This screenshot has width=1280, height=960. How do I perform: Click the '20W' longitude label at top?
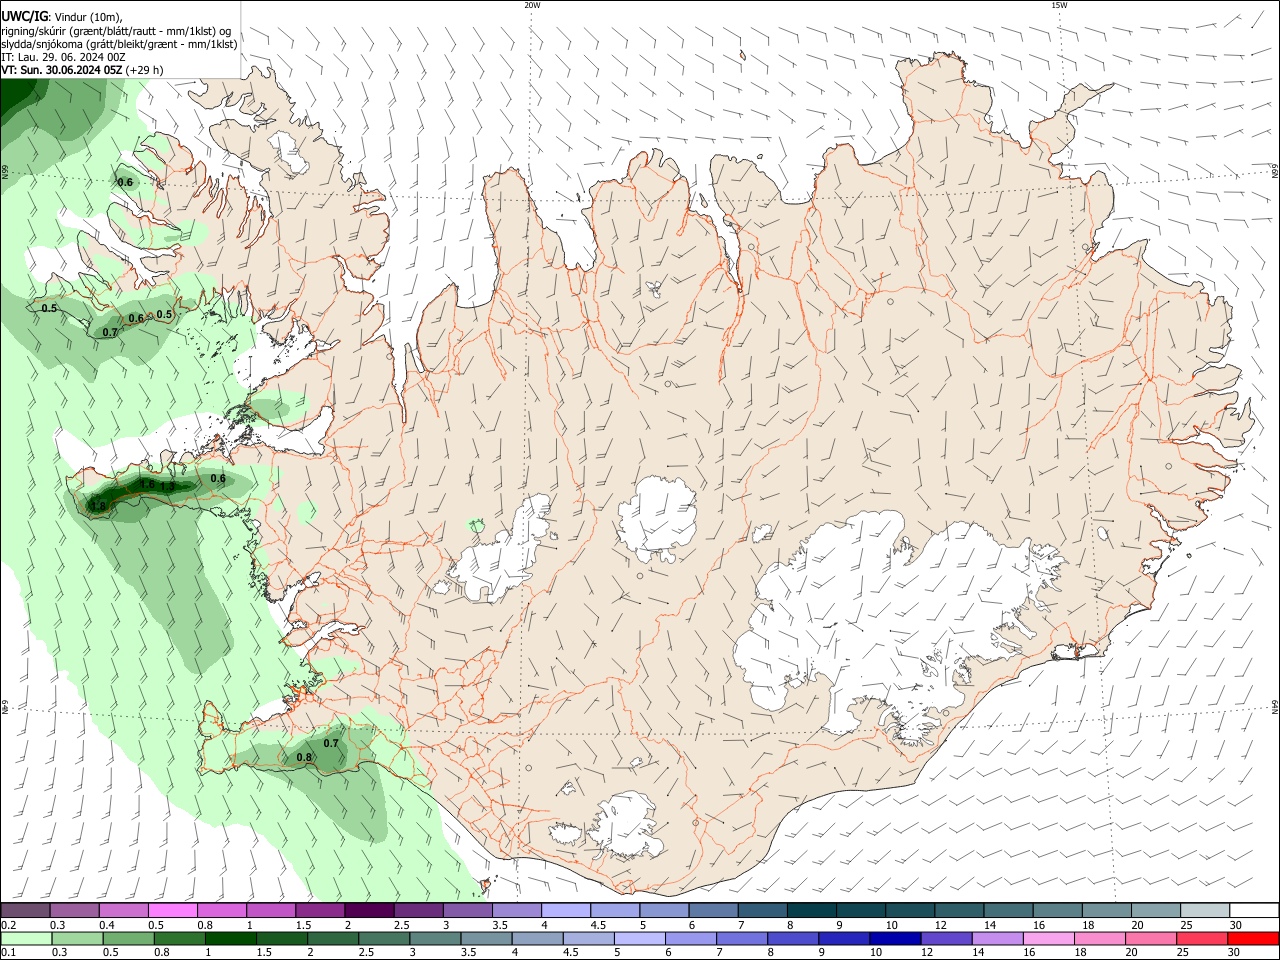532,5
